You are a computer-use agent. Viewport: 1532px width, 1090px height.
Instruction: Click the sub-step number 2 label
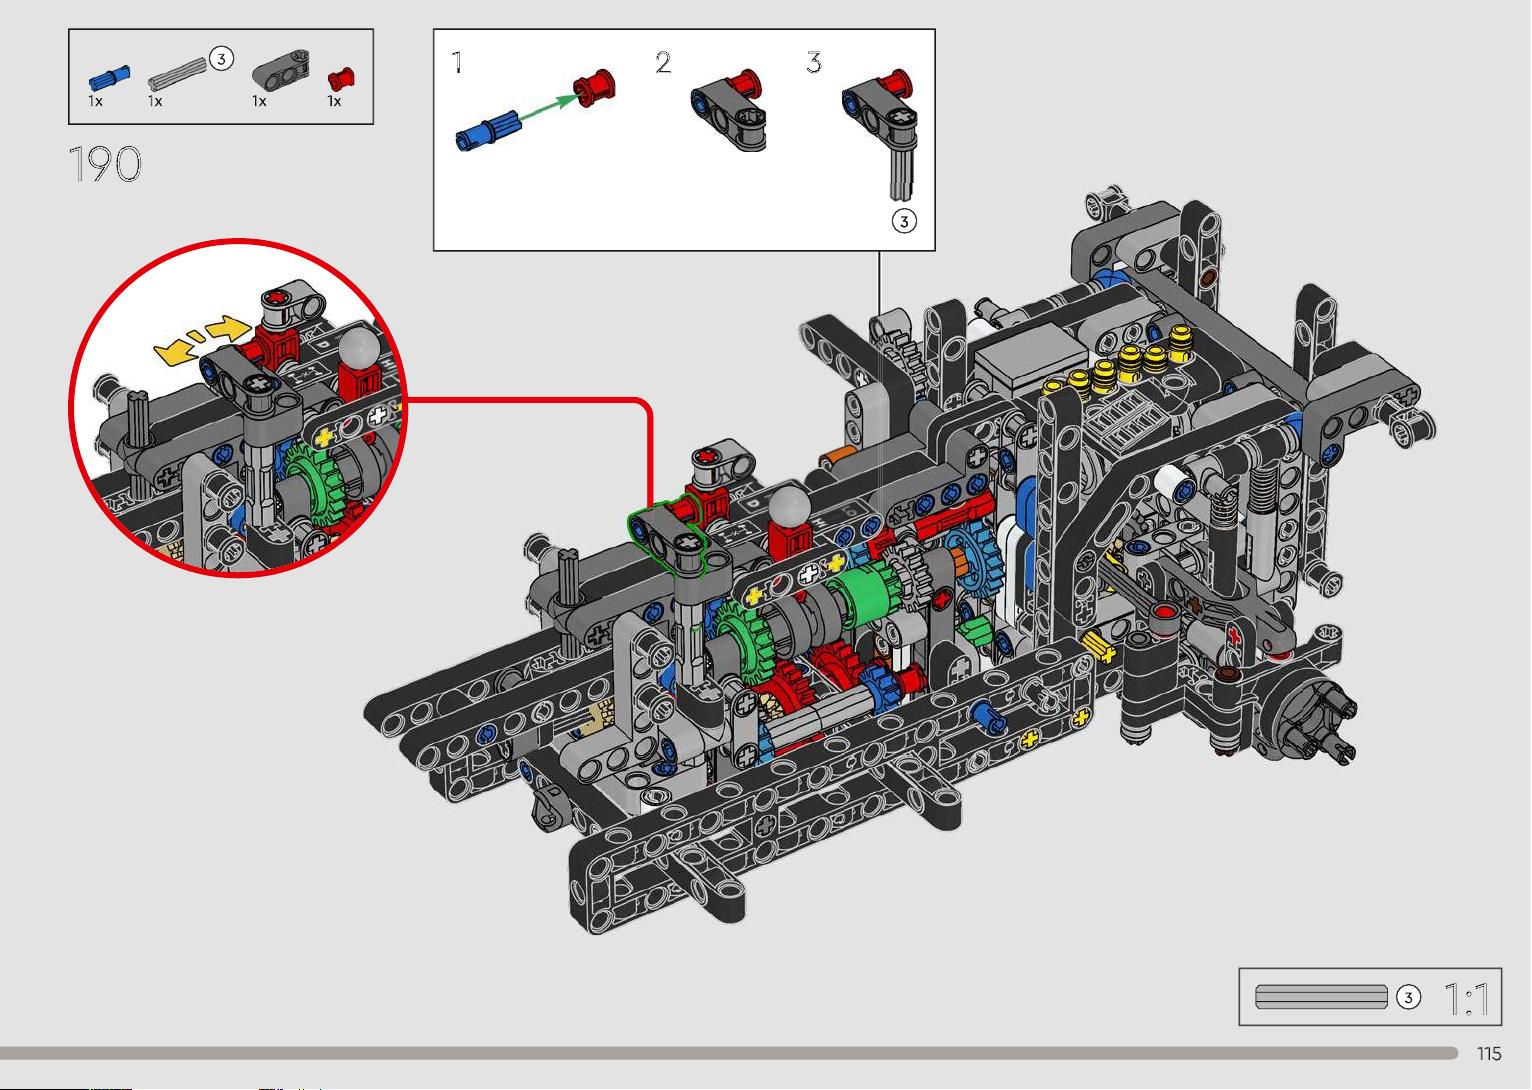(x=663, y=63)
